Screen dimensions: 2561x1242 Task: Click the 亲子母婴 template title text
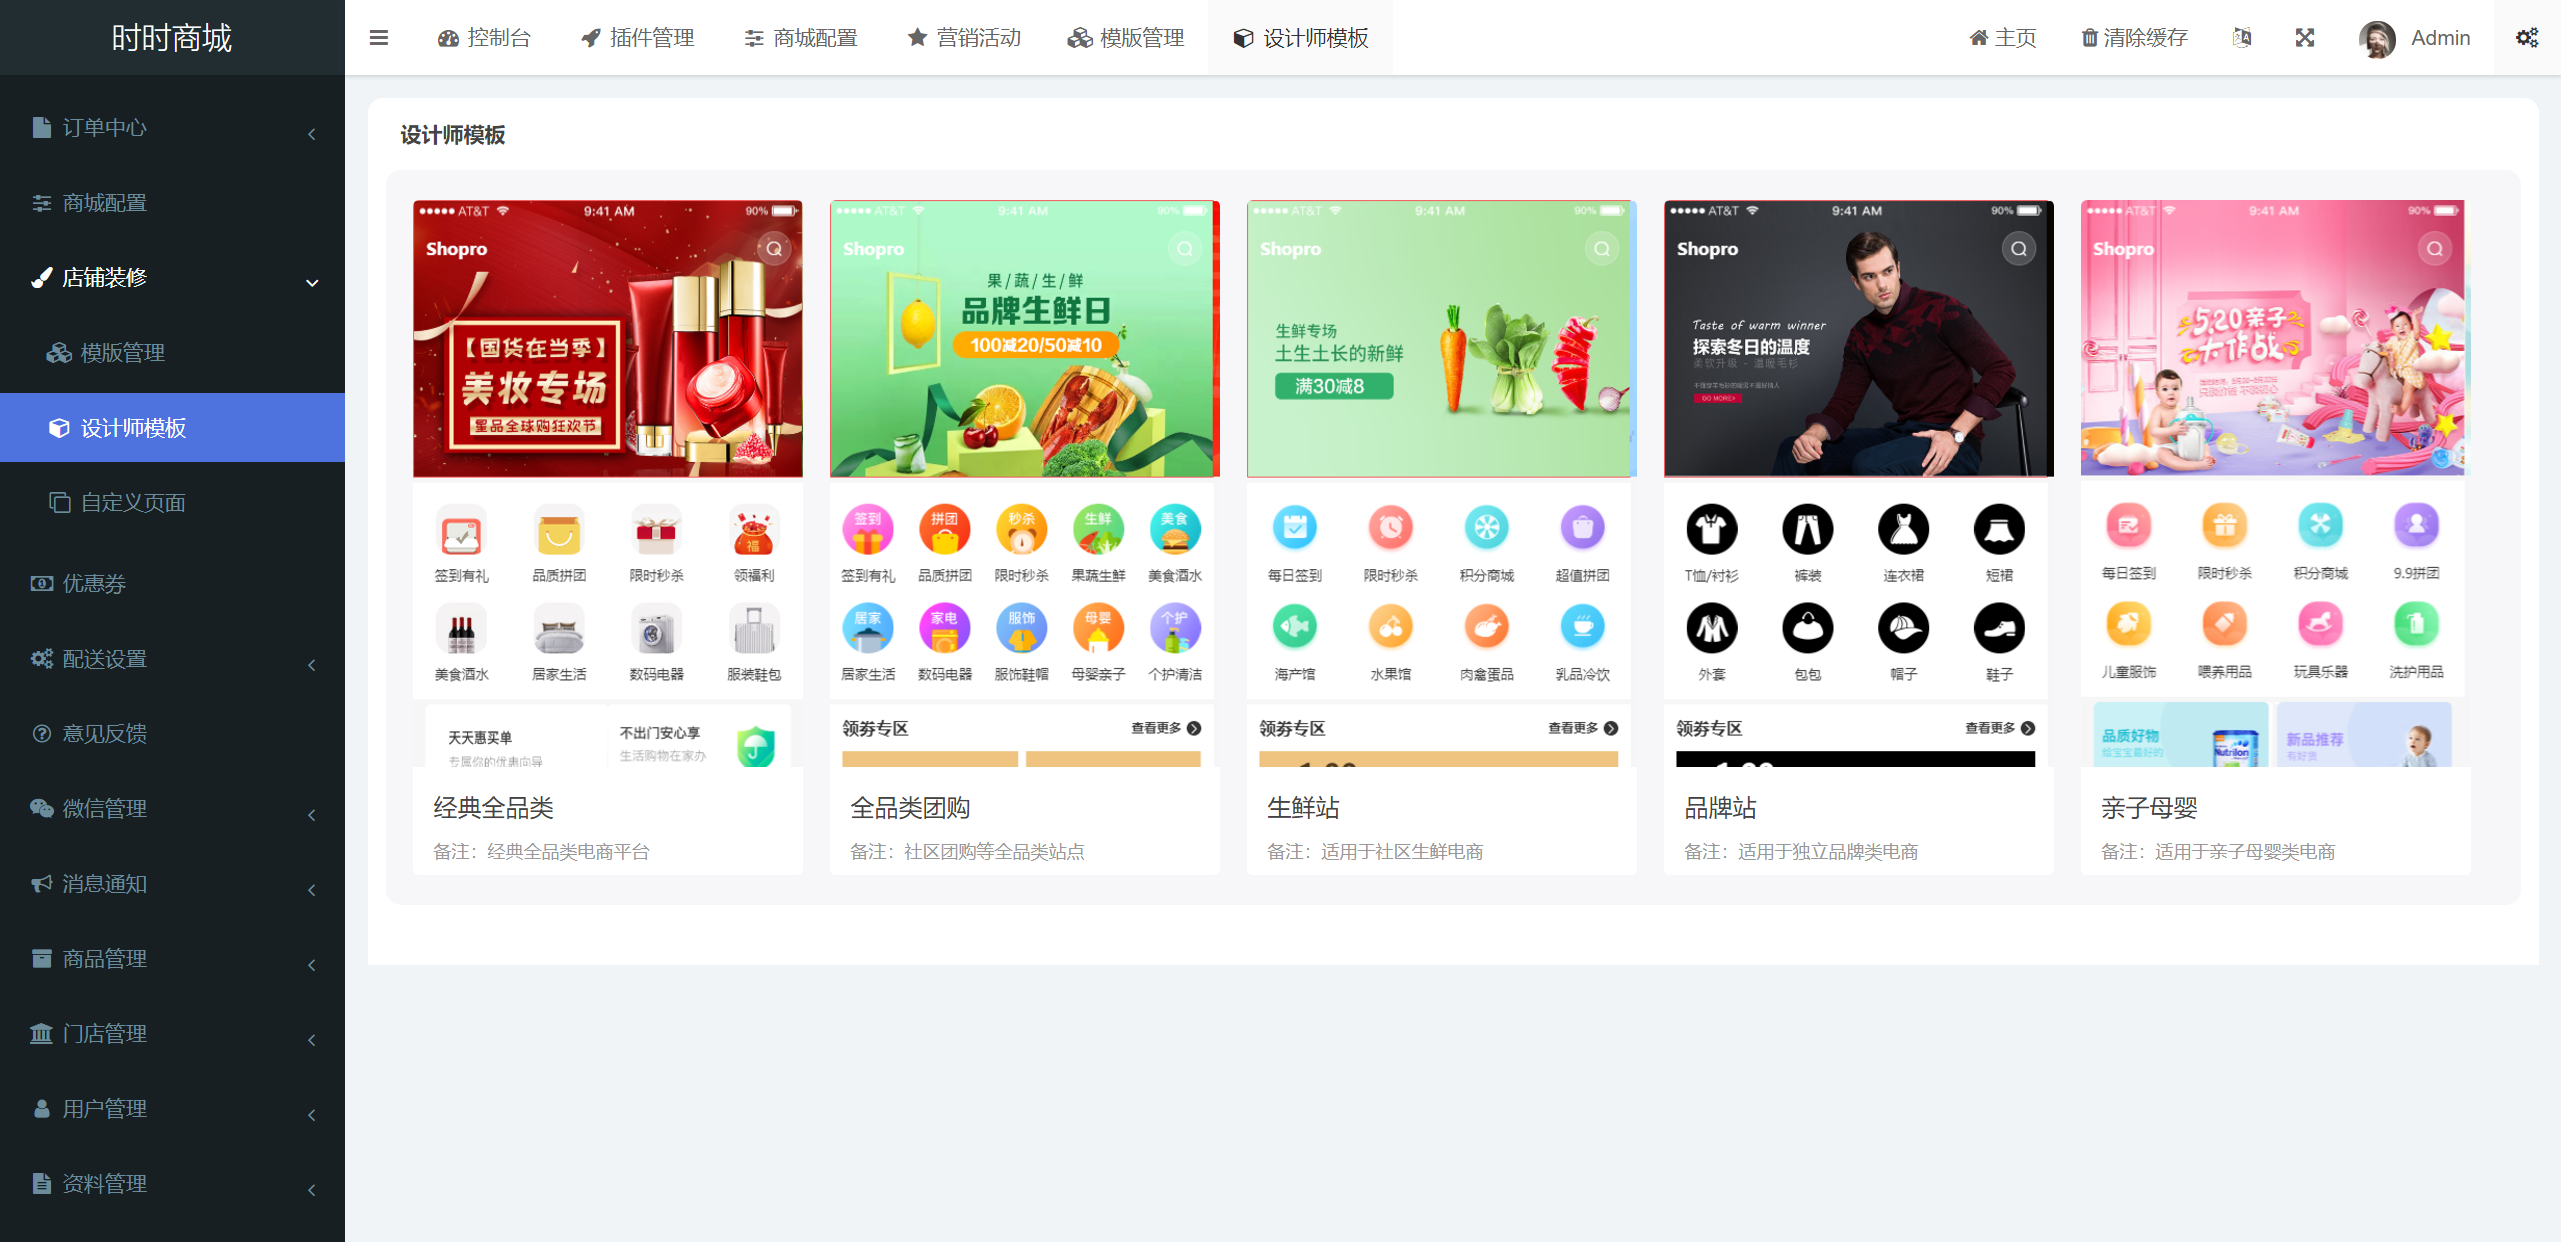[x=2149, y=808]
